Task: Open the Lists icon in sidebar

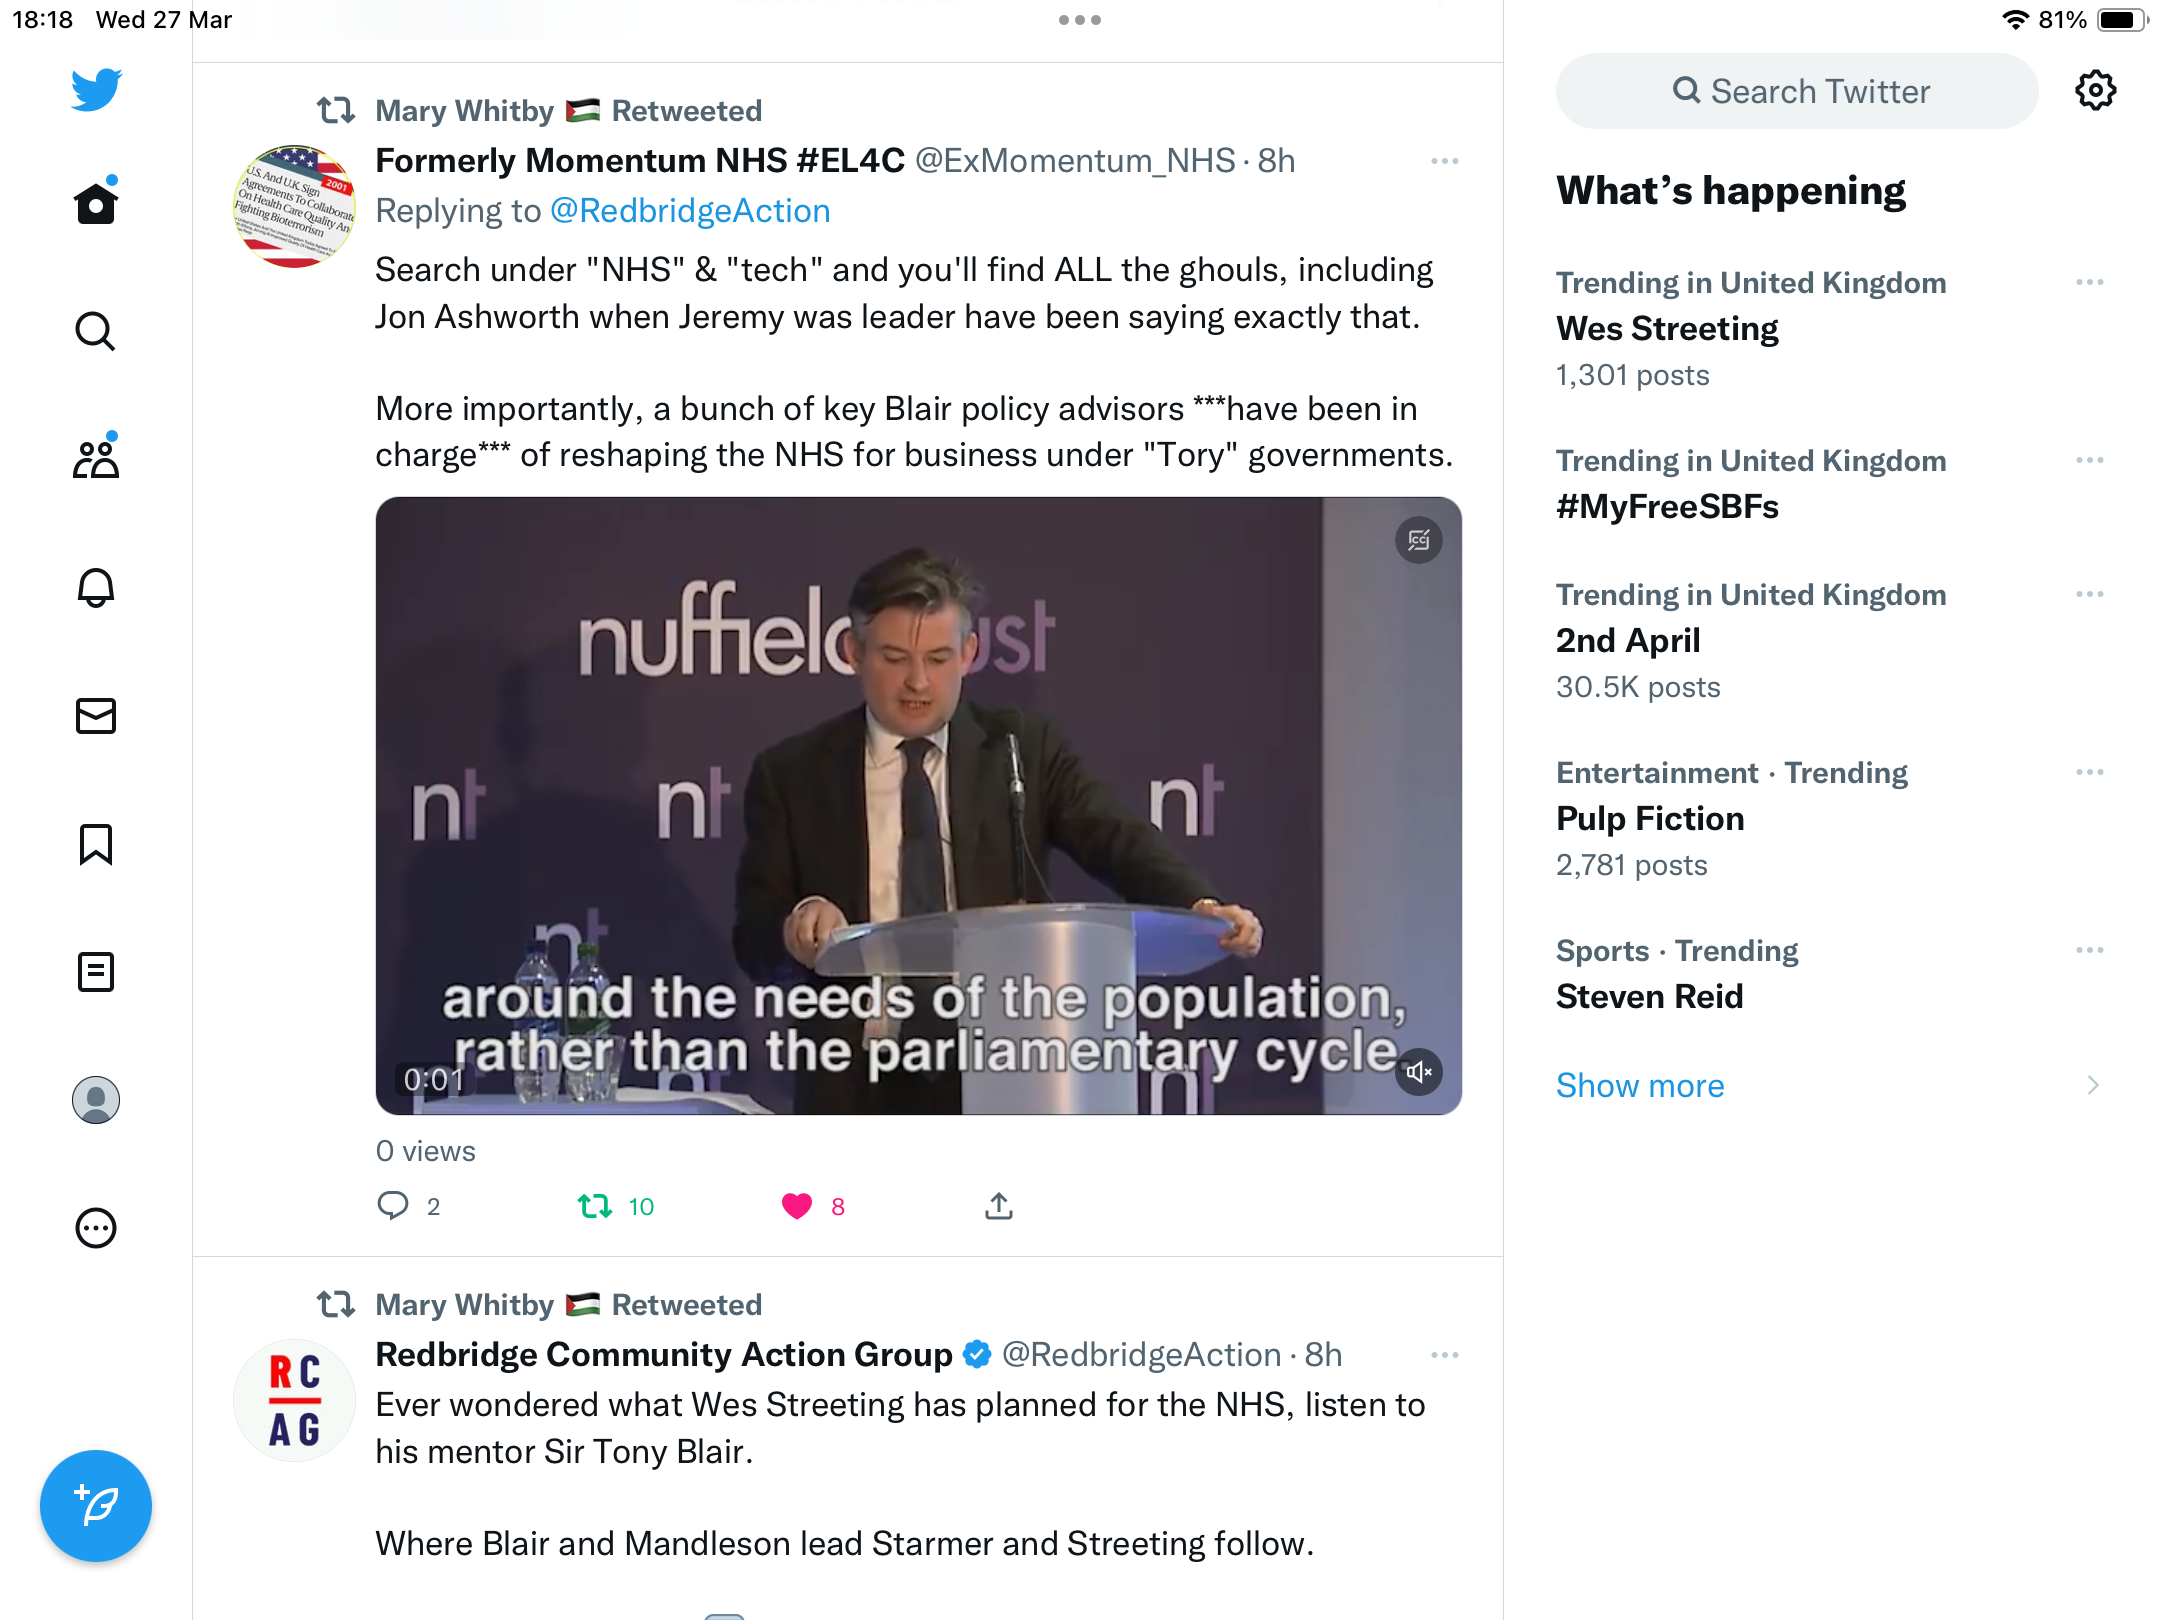Action: [x=96, y=971]
